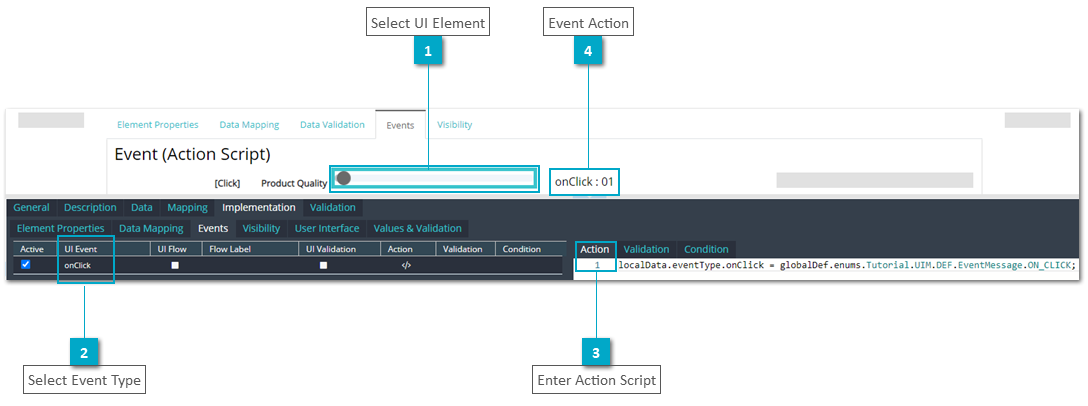
Task: Open the onClick row's Action script code icon
Action: point(407,265)
